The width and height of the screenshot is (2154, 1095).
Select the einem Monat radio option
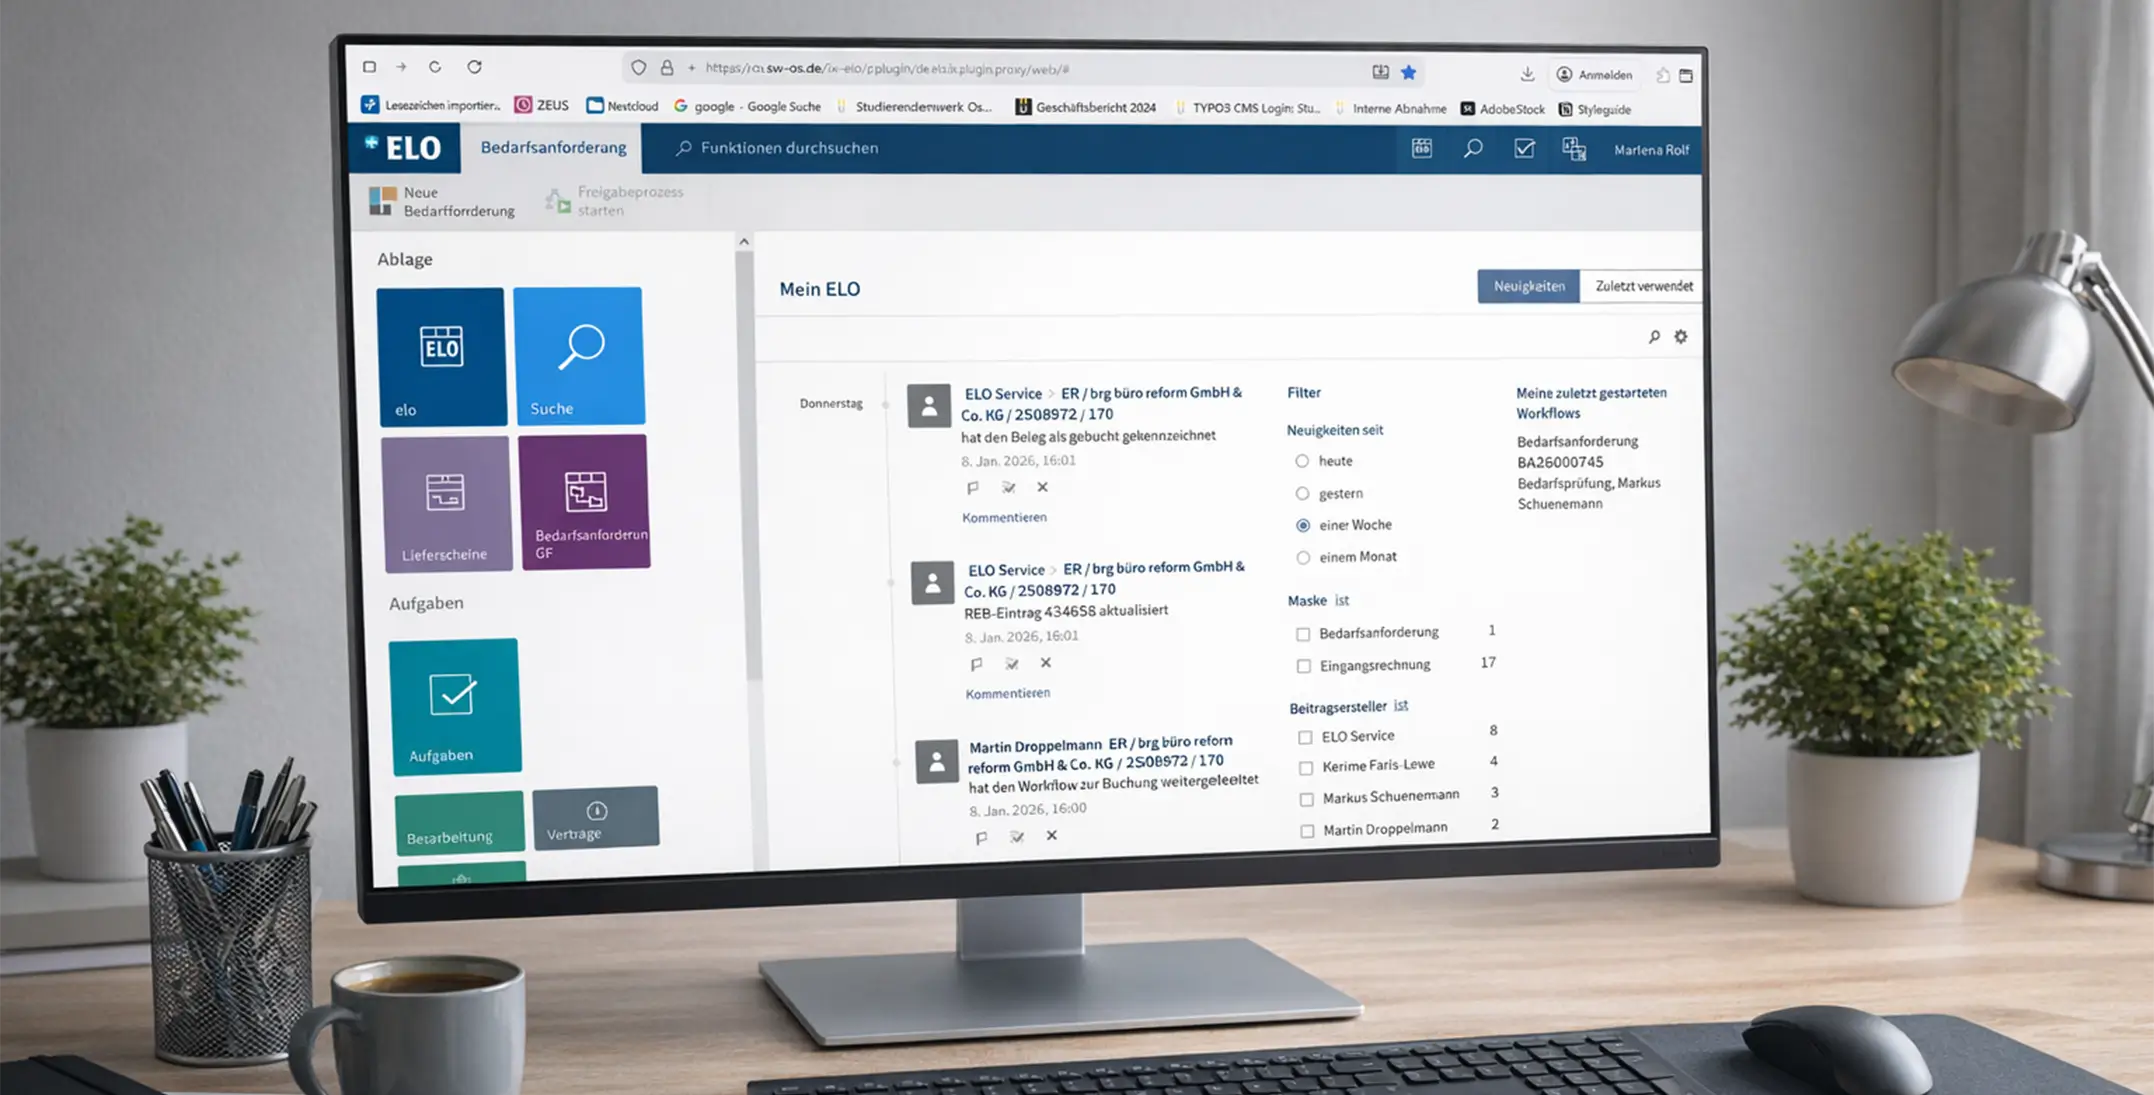[x=1303, y=557]
